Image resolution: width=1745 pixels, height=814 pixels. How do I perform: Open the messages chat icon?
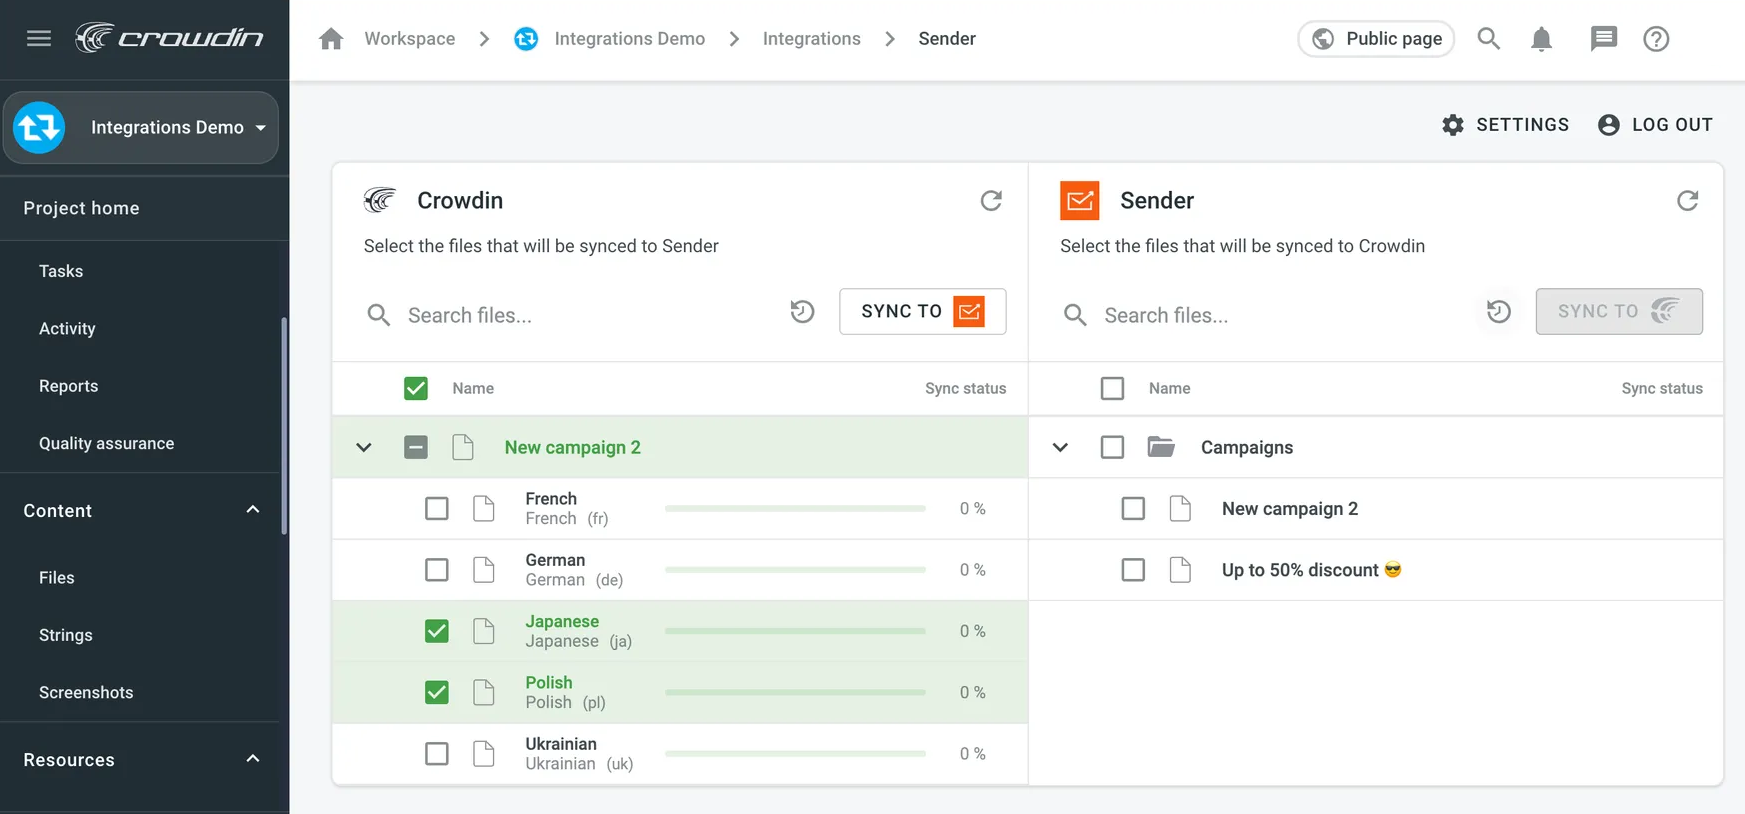1603,39
